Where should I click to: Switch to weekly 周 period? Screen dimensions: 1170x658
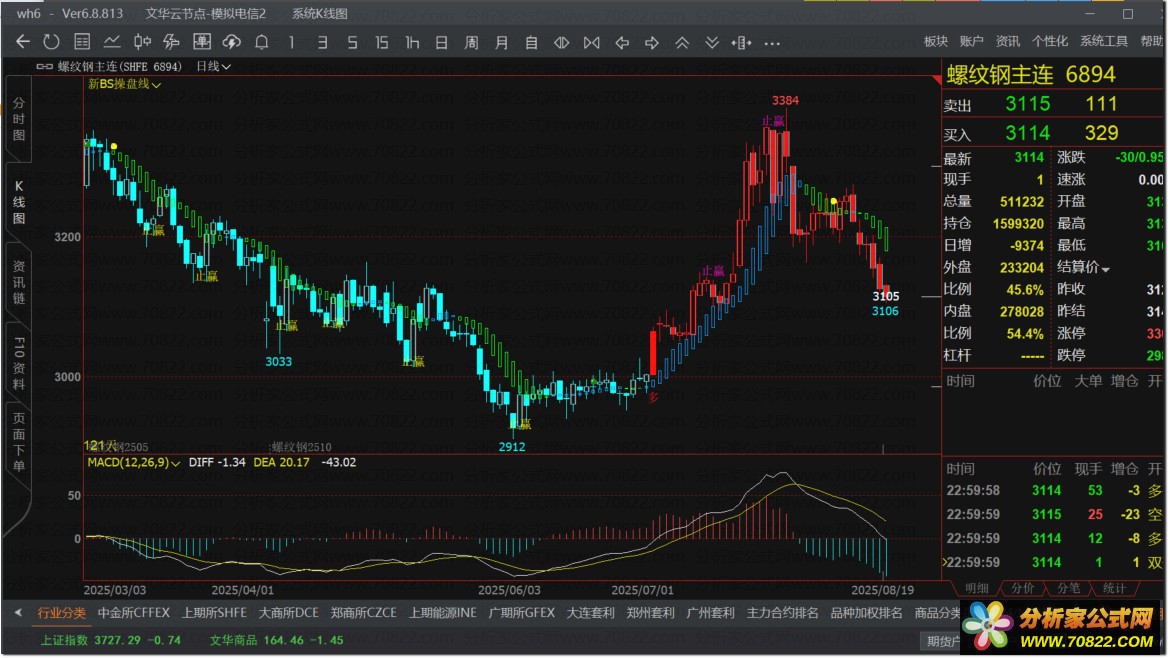click(x=472, y=43)
